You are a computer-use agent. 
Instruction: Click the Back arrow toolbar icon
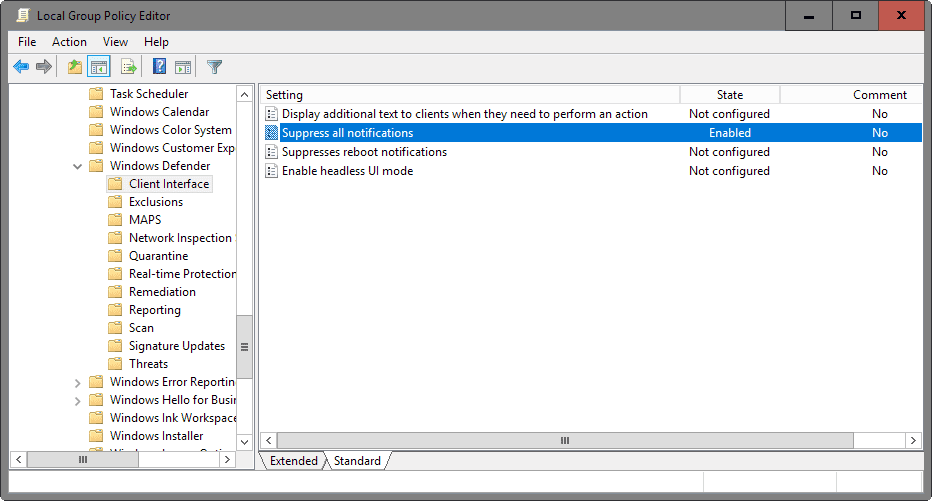click(x=21, y=67)
